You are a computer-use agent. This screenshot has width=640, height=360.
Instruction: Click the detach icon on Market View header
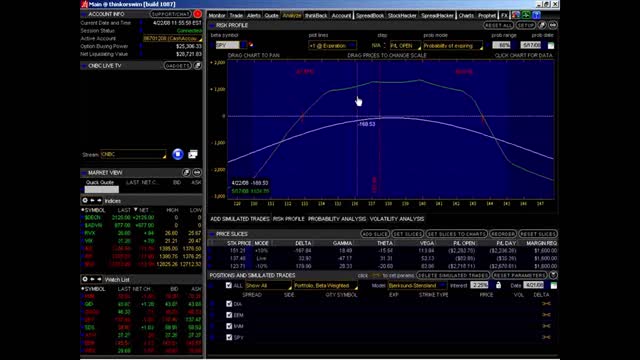pos(186,173)
